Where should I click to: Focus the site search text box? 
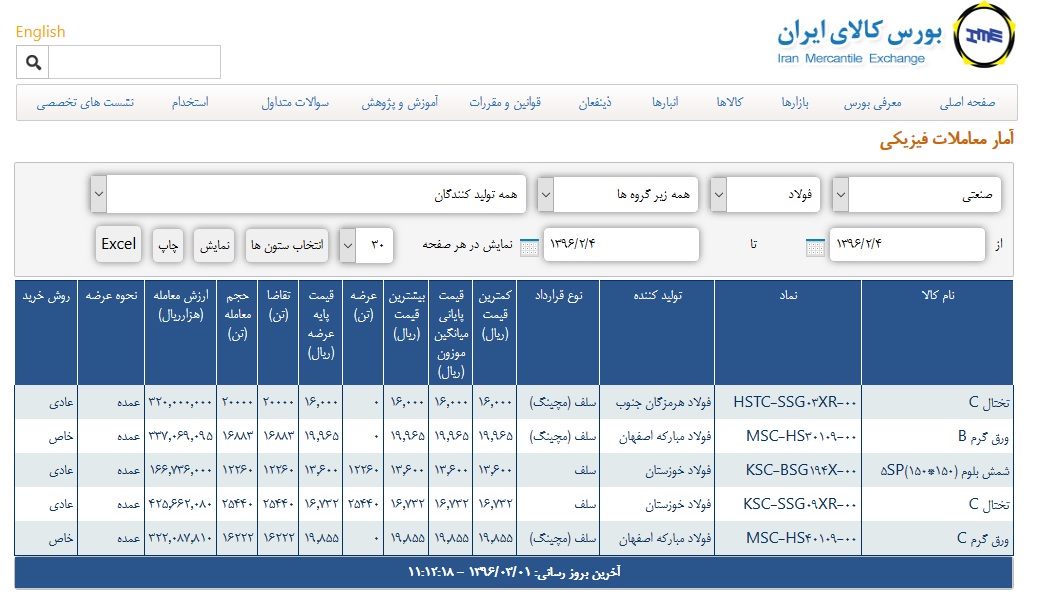134,63
